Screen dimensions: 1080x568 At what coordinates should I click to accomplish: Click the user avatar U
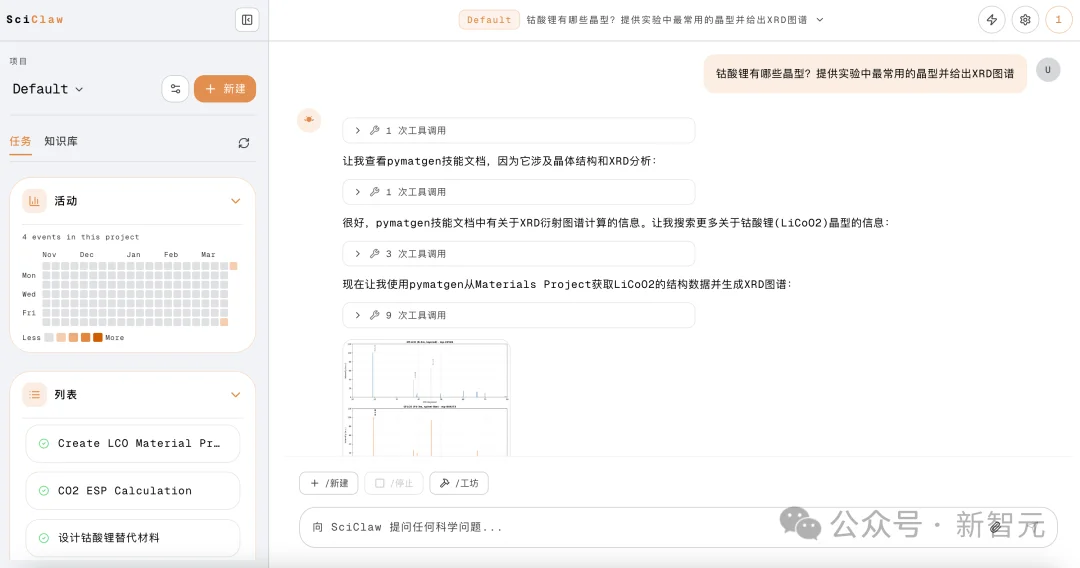(x=1048, y=70)
